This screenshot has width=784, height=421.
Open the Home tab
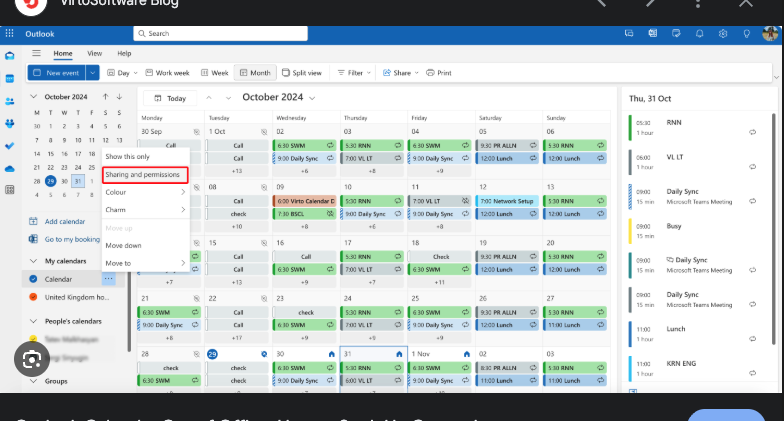click(63, 53)
